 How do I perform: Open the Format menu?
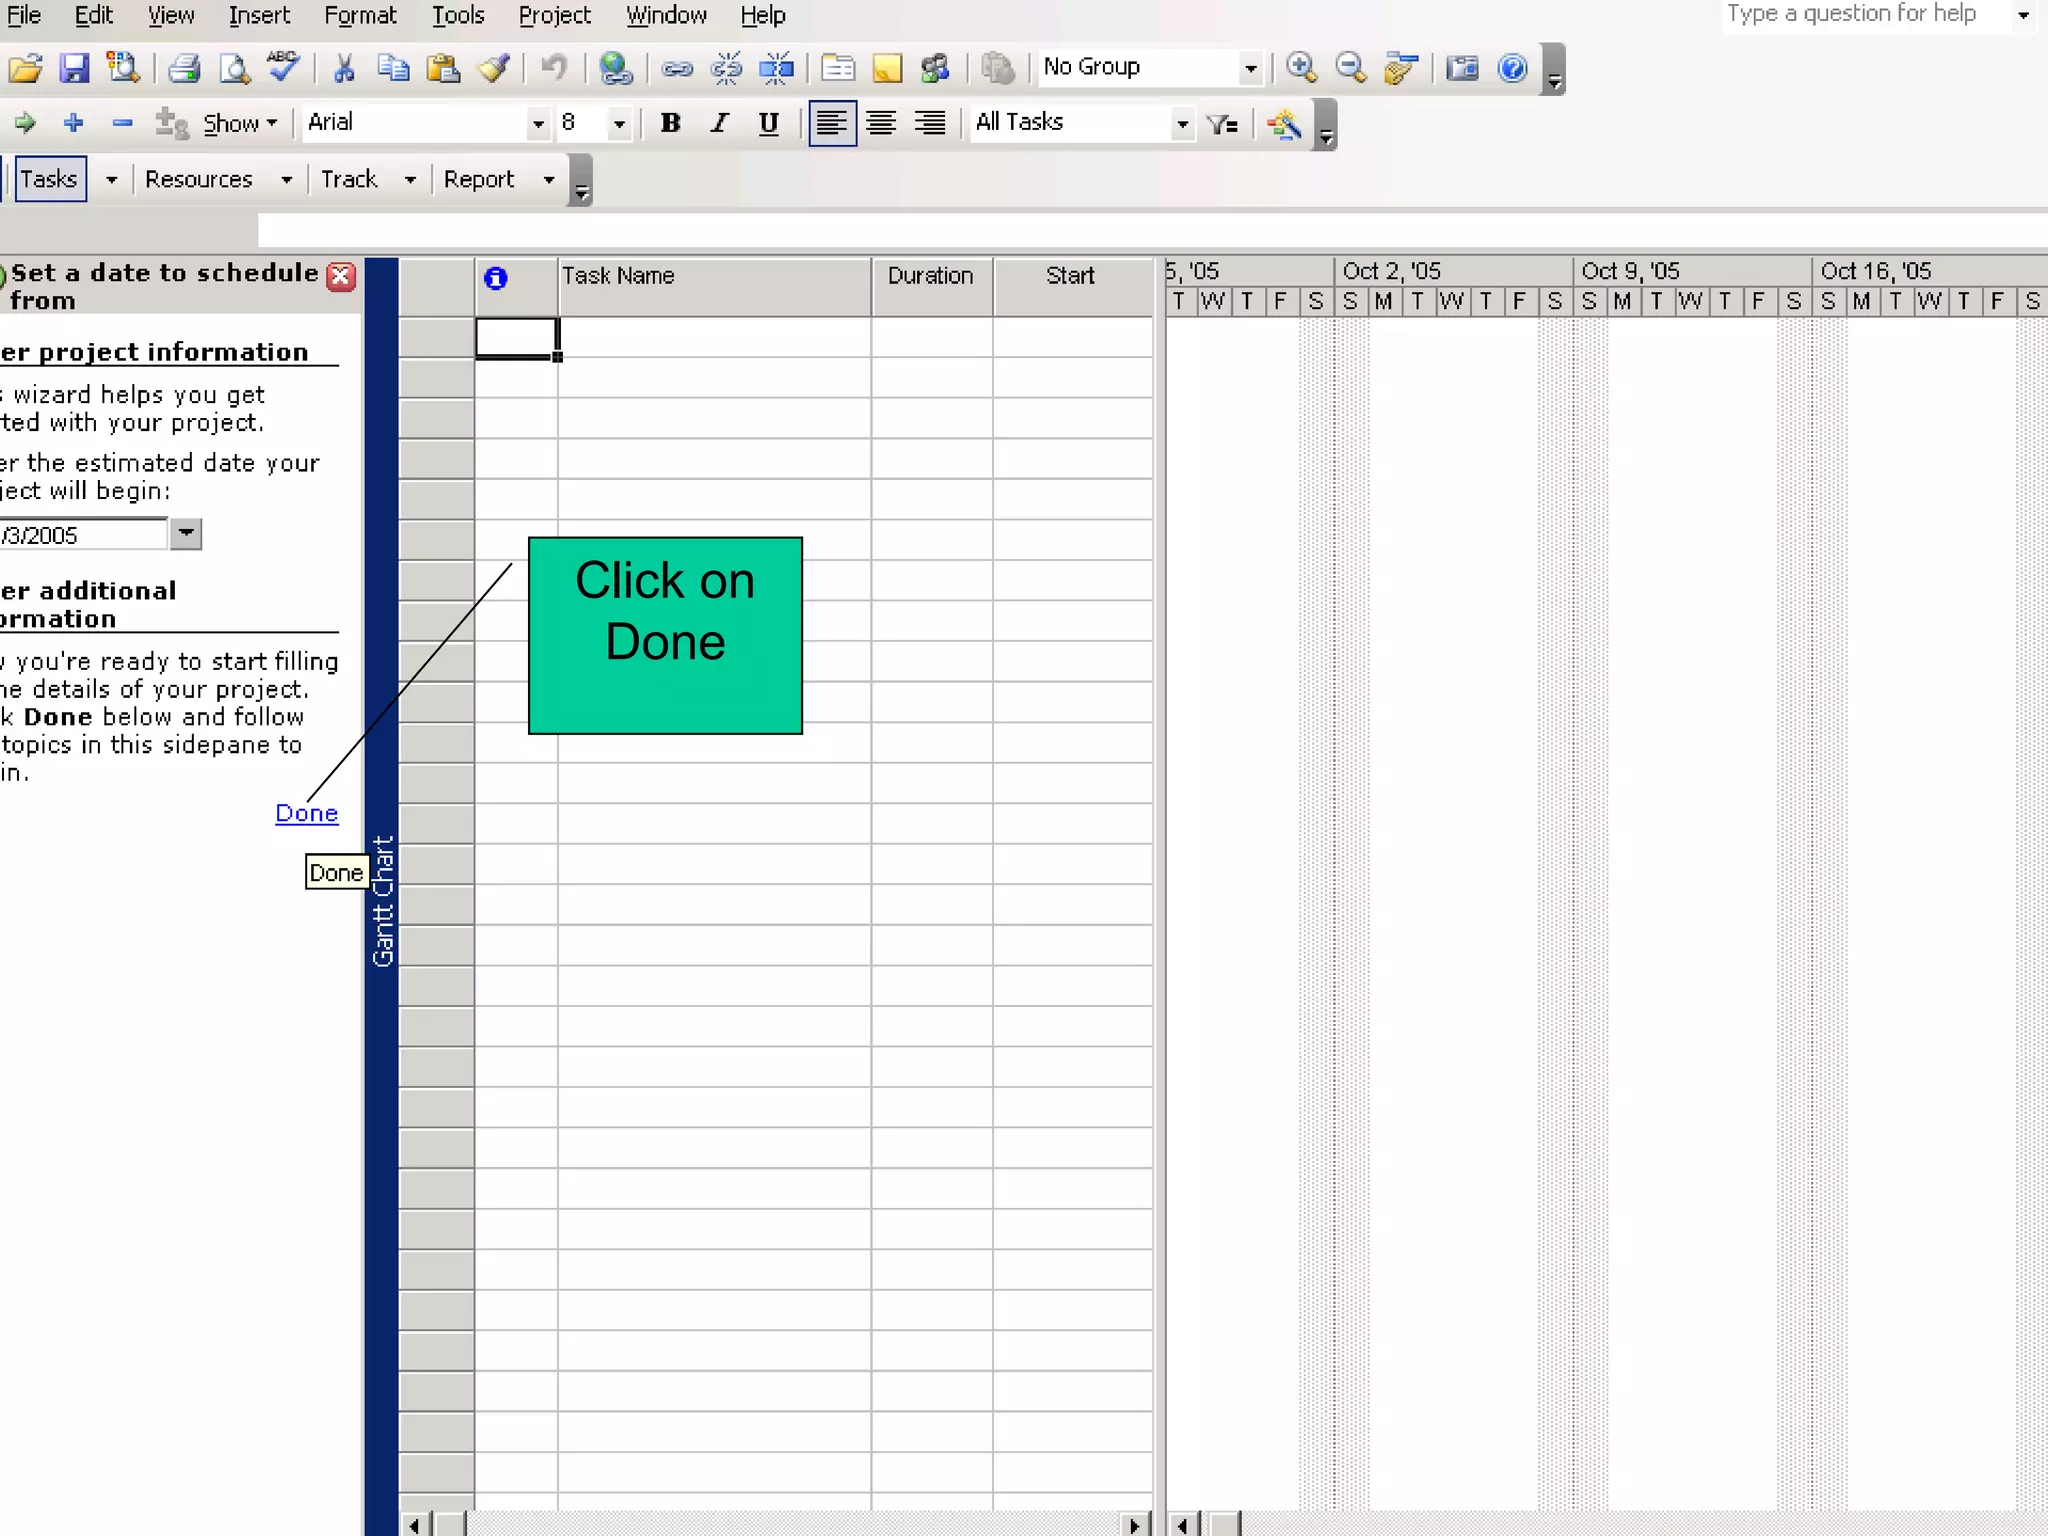tap(360, 16)
